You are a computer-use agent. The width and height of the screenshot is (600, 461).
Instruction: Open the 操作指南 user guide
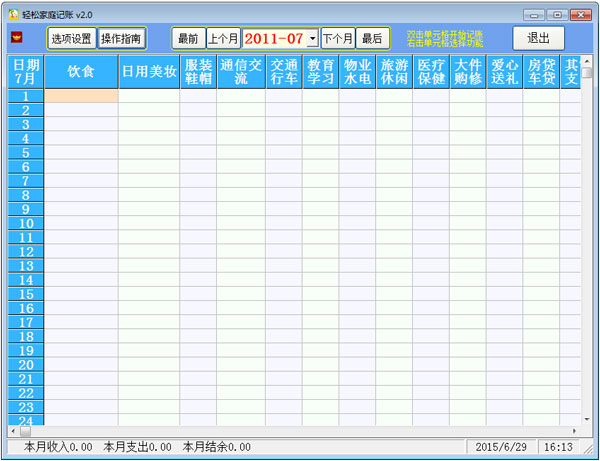[x=121, y=38]
